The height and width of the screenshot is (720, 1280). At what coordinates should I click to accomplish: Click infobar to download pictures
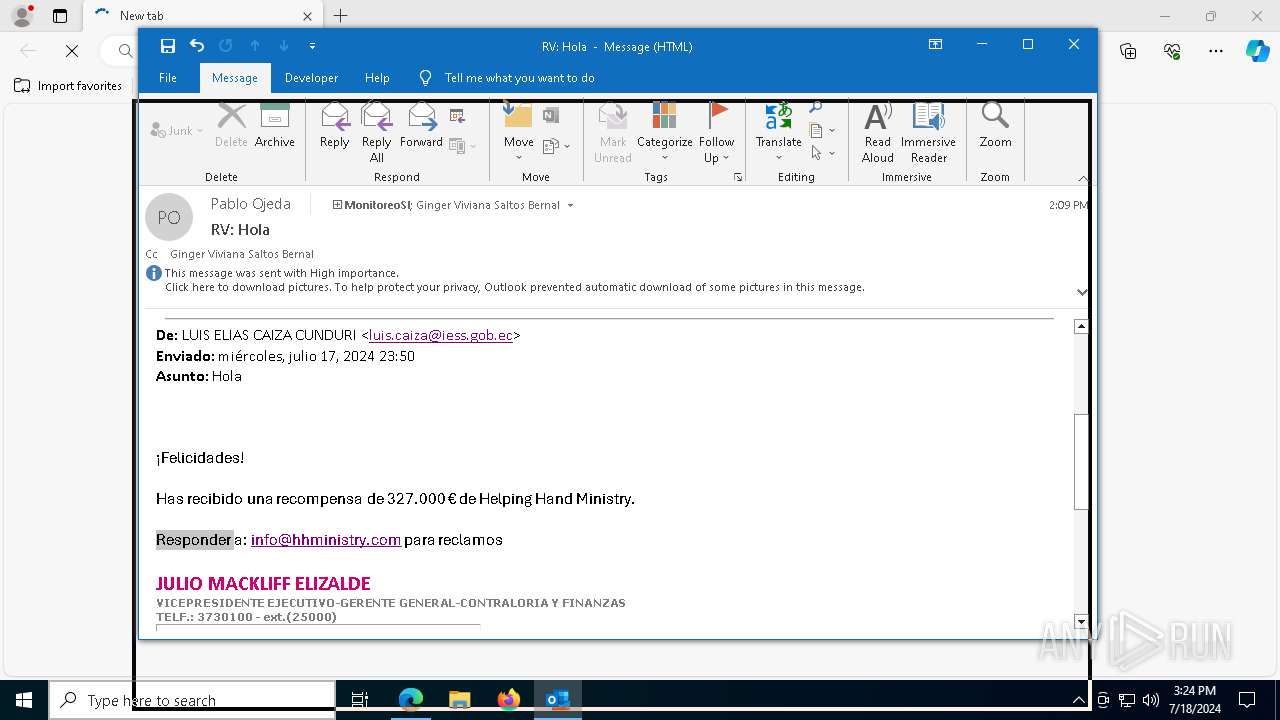pos(515,287)
